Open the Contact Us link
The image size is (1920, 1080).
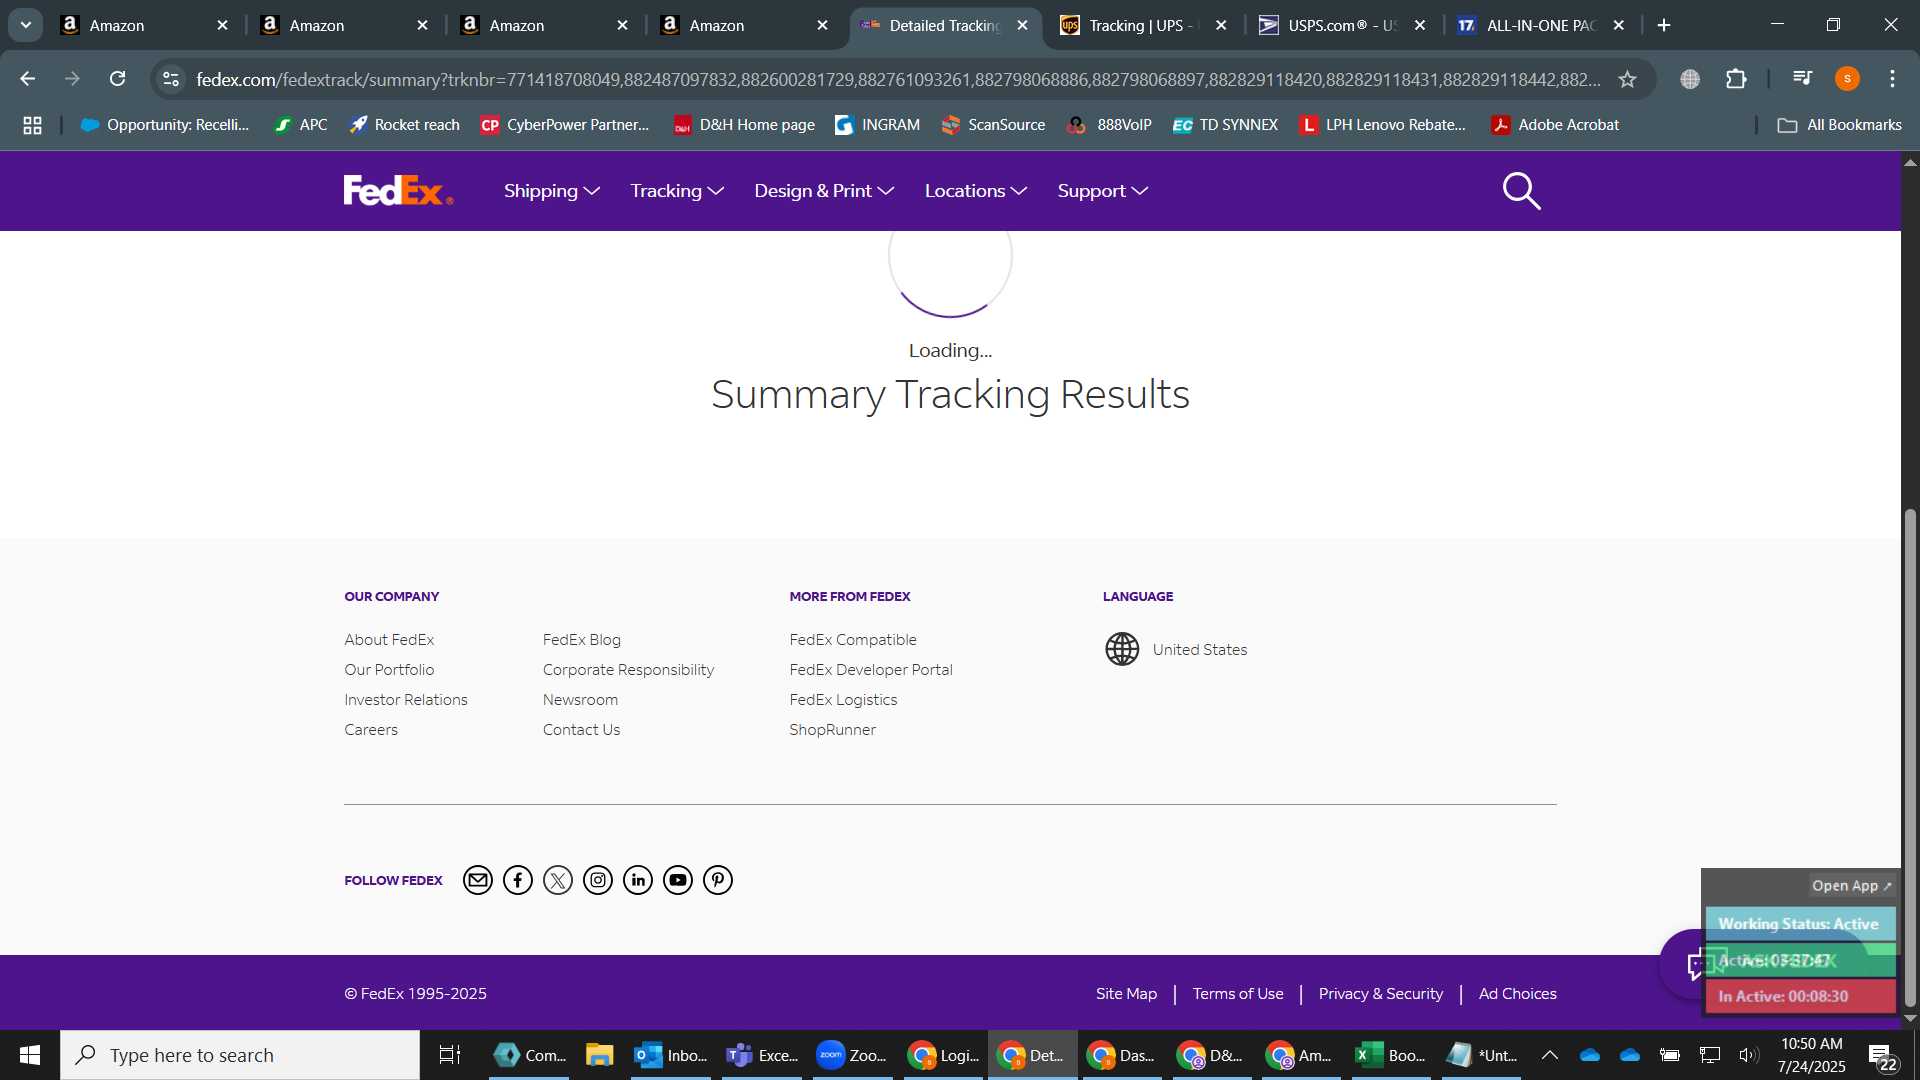click(x=581, y=730)
